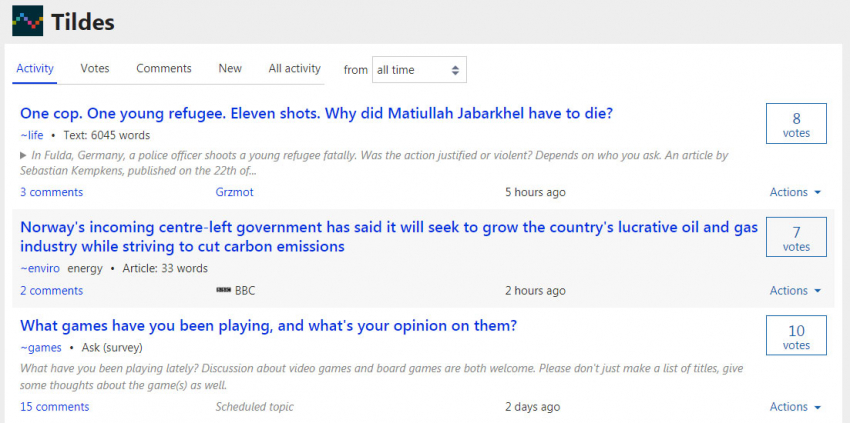
Task: Switch to the New tab
Action: click(230, 69)
